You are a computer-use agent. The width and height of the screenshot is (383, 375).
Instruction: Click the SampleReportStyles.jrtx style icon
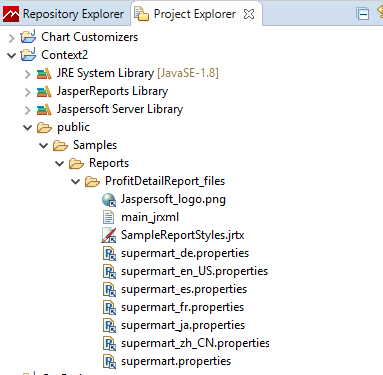(109, 235)
